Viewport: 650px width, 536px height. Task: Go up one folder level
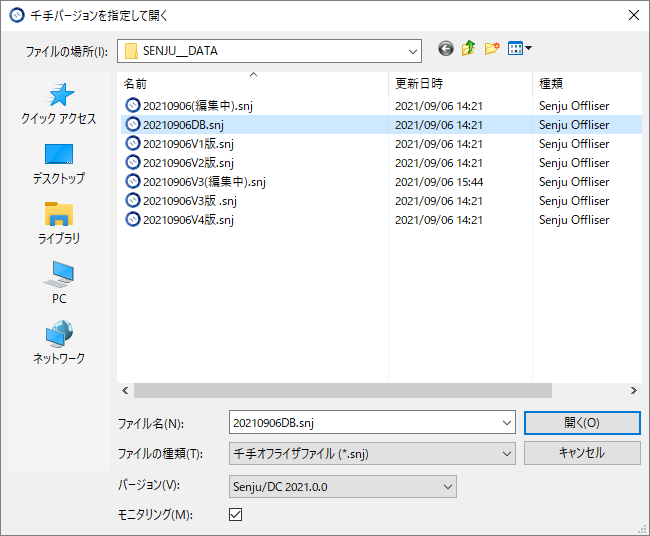click(468, 49)
